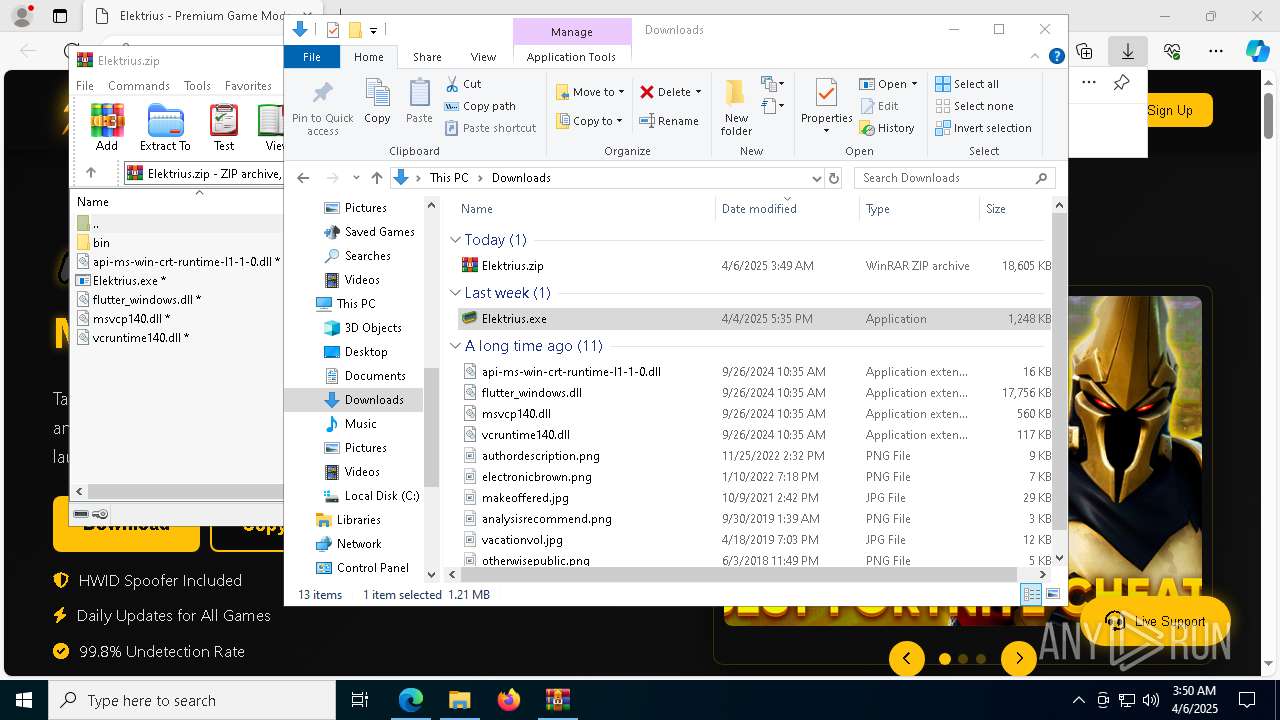Click previous carousel arrow on webpage
The image size is (1280, 720).
(x=907, y=658)
